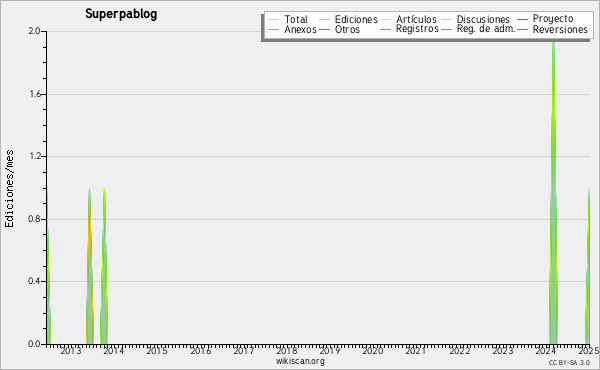Select the Artículos legend entry
Screen dimensions: 600x370
coord(409,19)
